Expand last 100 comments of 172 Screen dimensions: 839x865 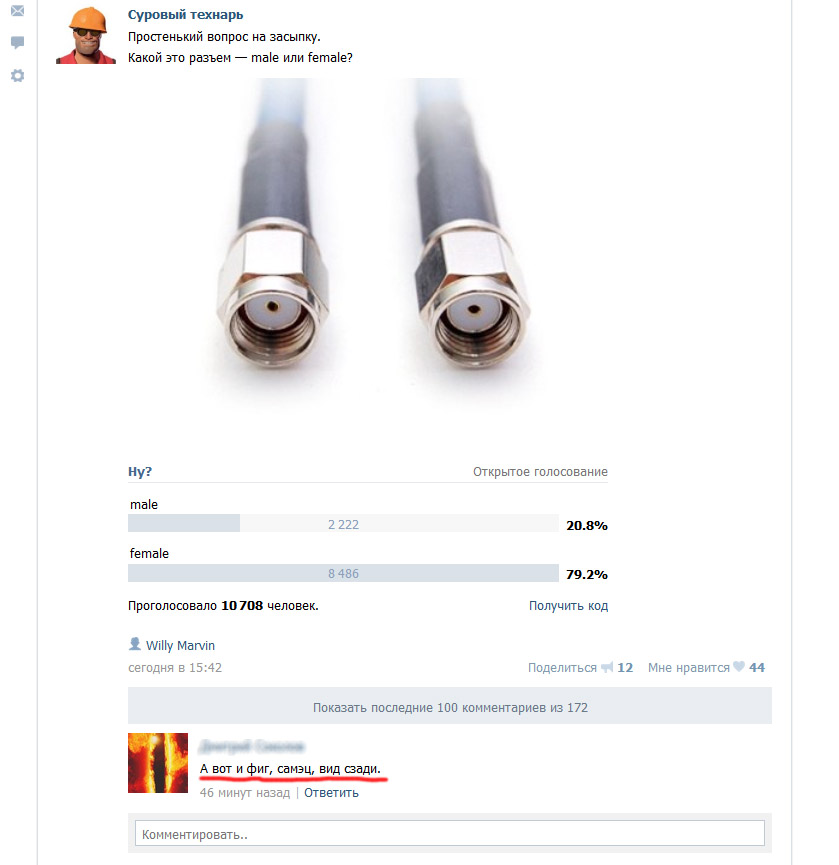(450, 706)
